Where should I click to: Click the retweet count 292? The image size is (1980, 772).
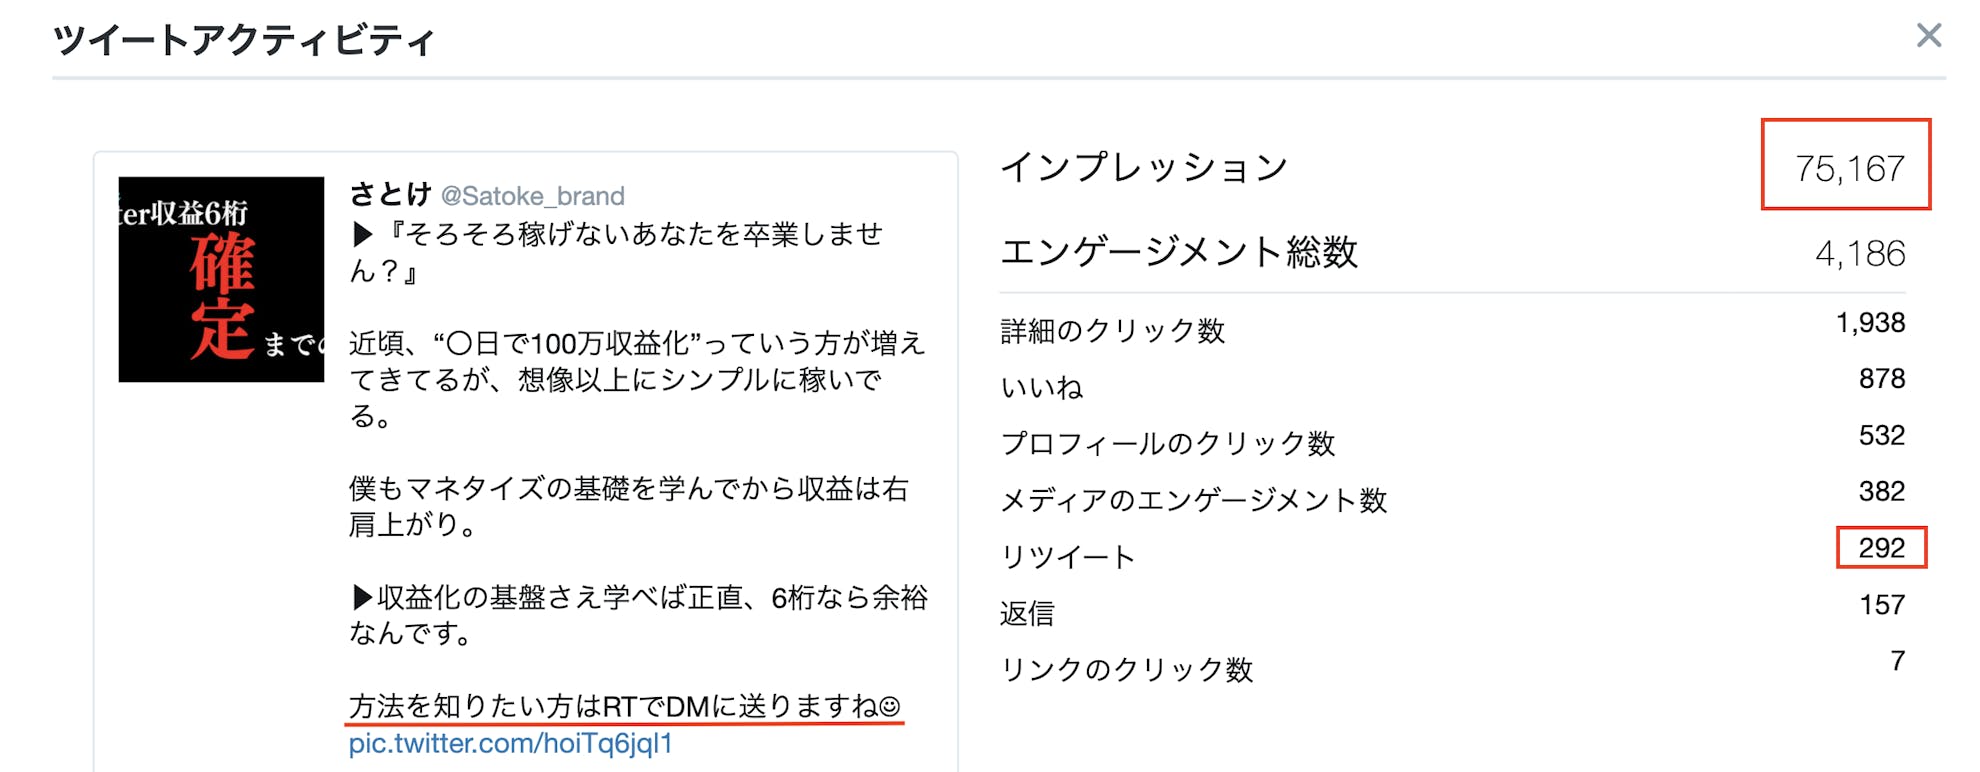click(x=1881, y=548)
